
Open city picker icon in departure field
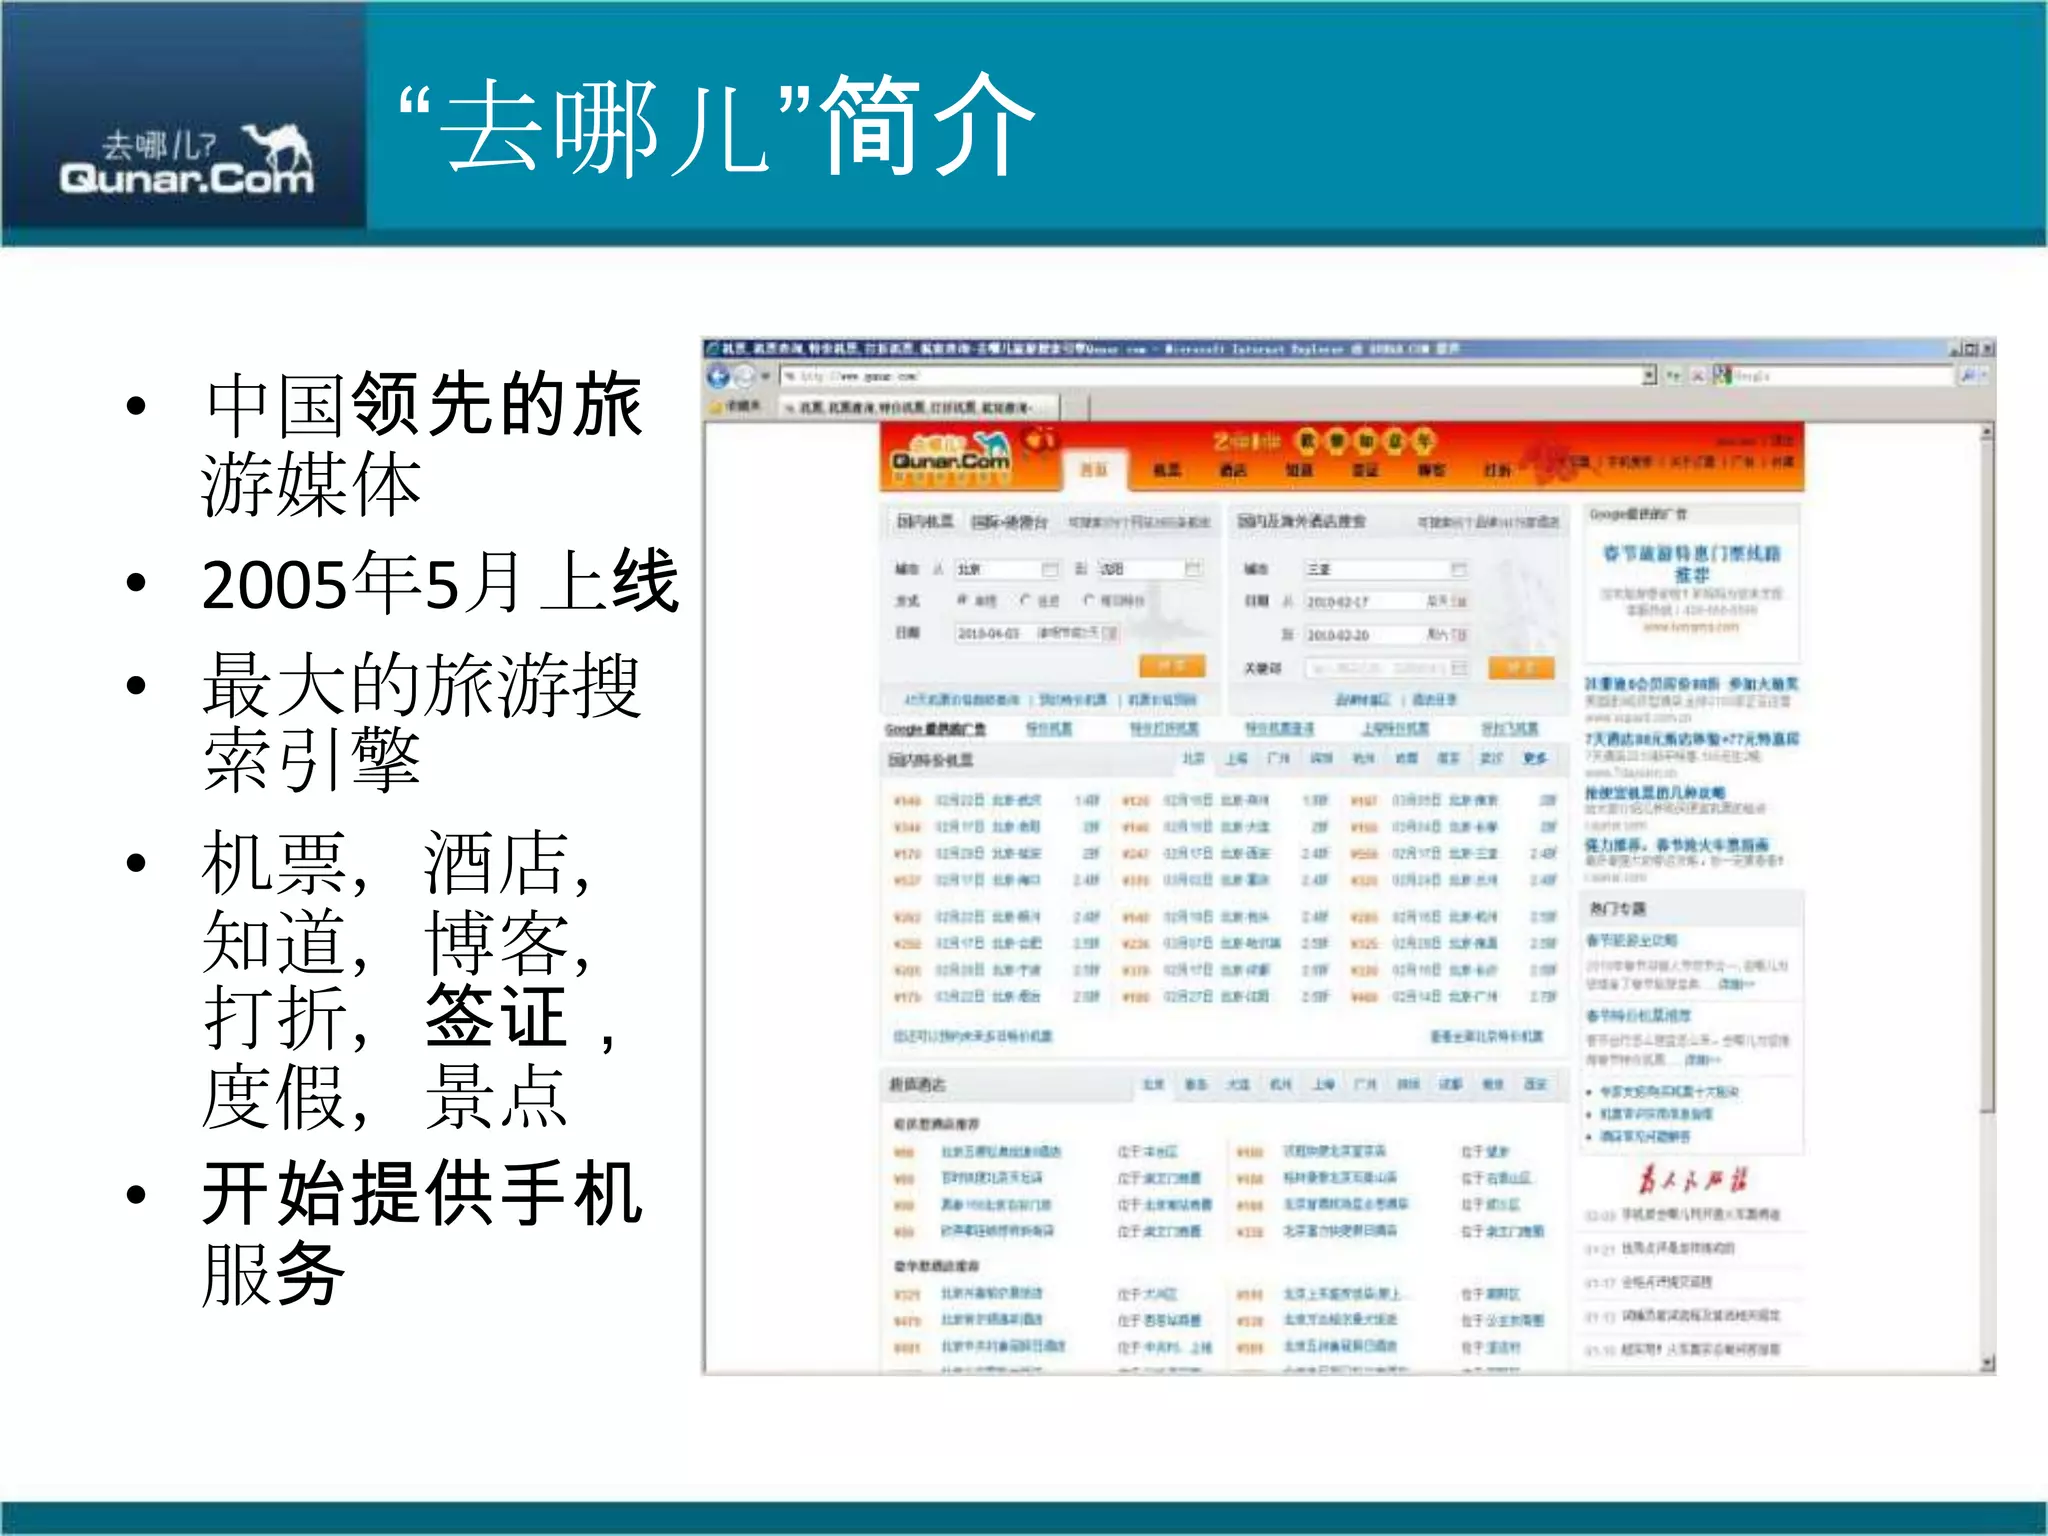(1050, 569)
